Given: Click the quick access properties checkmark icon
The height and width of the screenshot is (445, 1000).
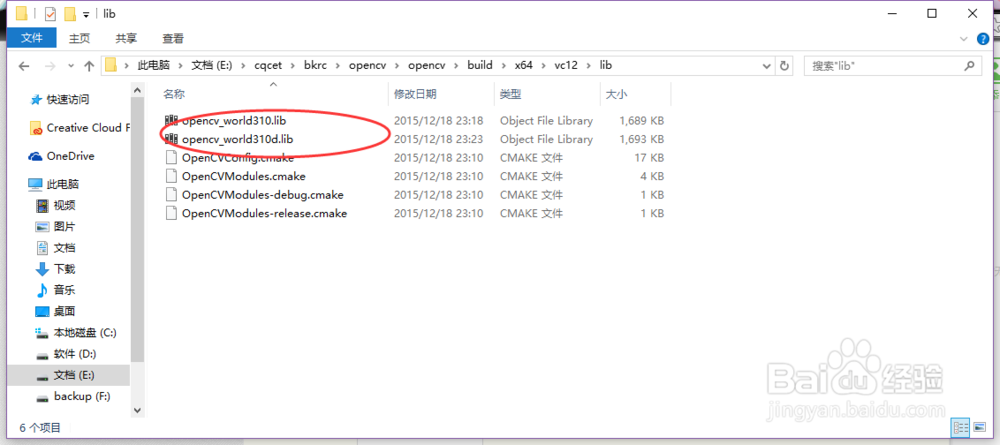Looking at the screenshot, I should point(50,13).
